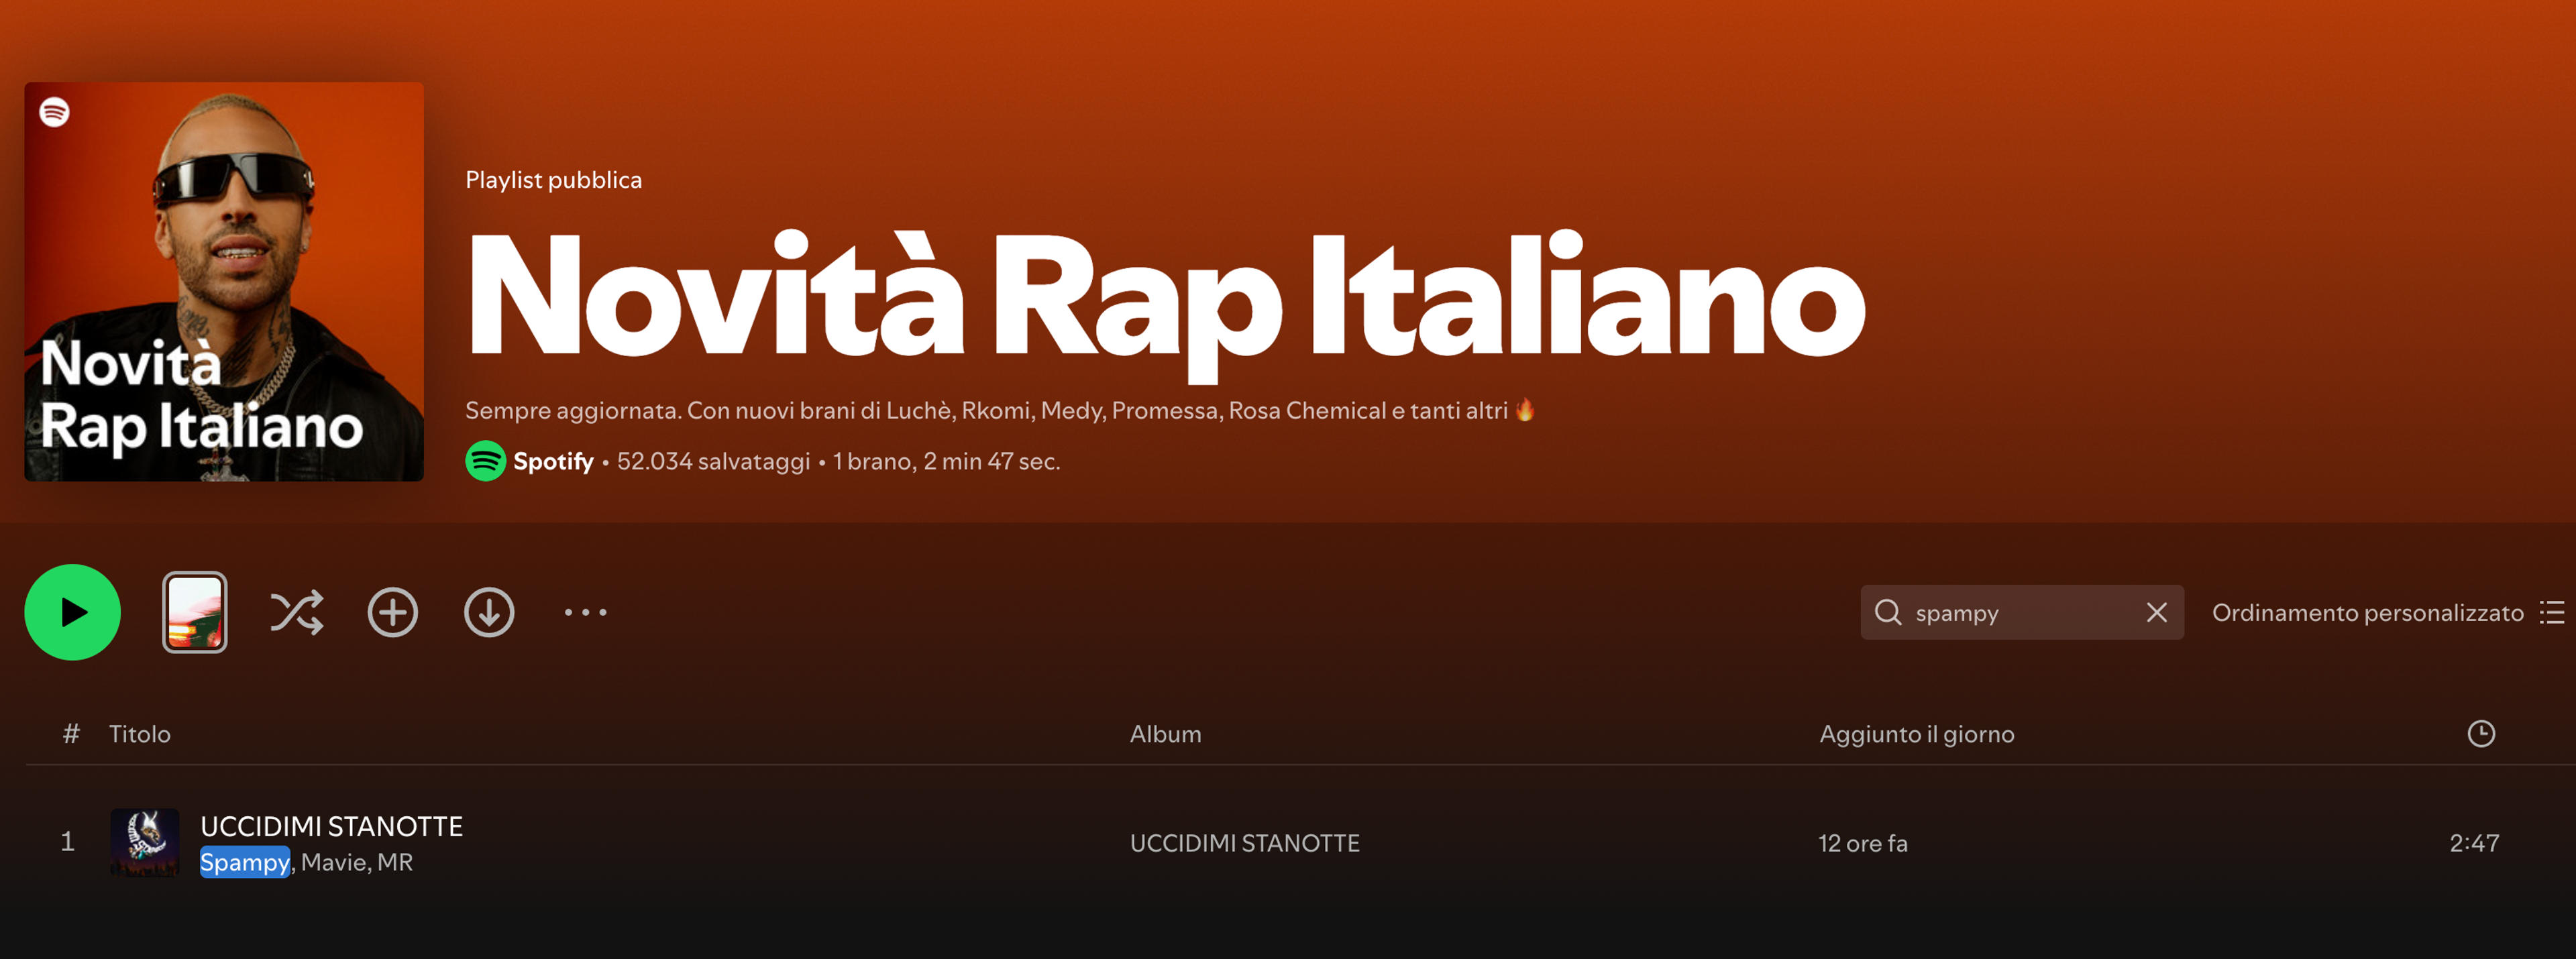Image resolution: width=2576 pixels, height=959 pixels.
Task: Sort tracks by the Album column header
Action: [x=1166, y=734]
